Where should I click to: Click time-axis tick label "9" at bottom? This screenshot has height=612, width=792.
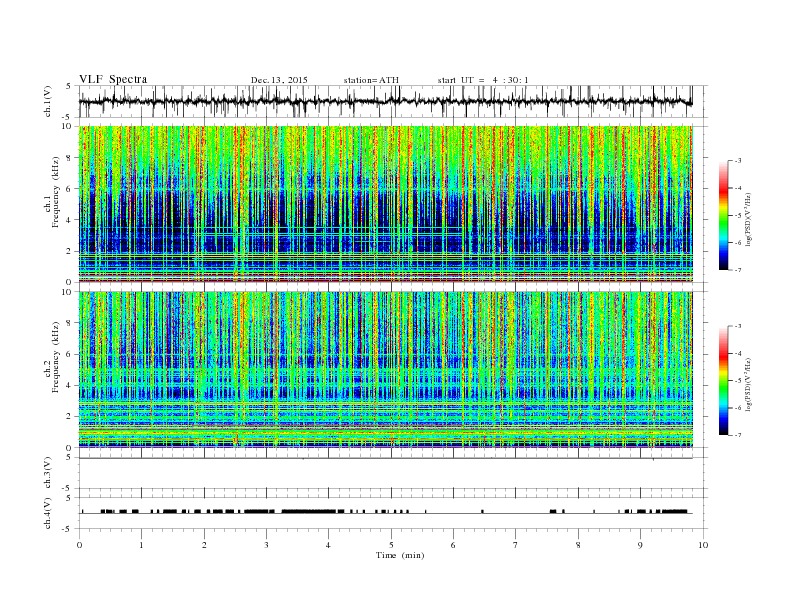click(x=640, y=545)
